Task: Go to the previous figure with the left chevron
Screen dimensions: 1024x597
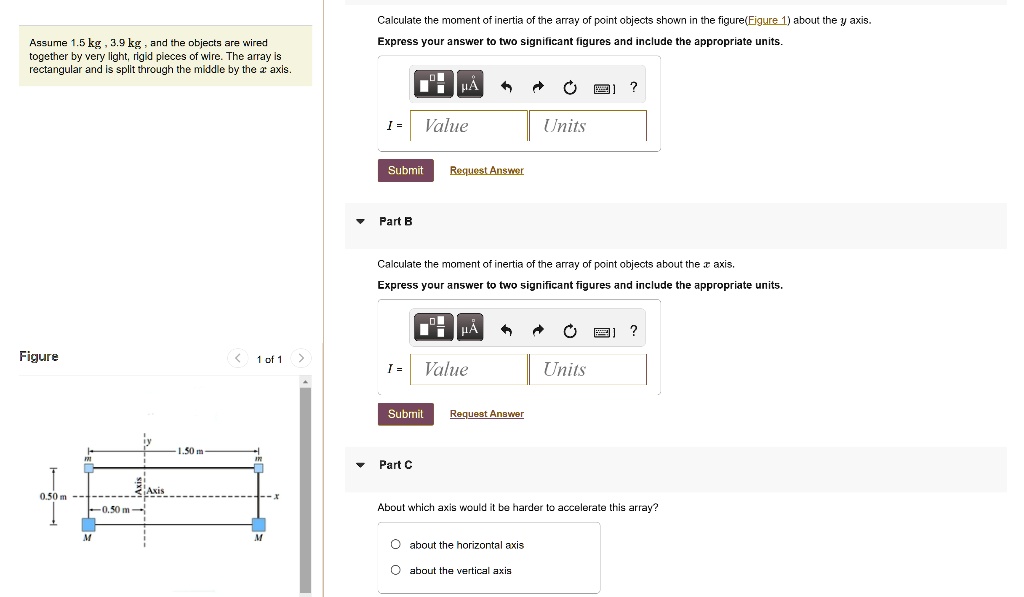Action: tap(237, 359)
